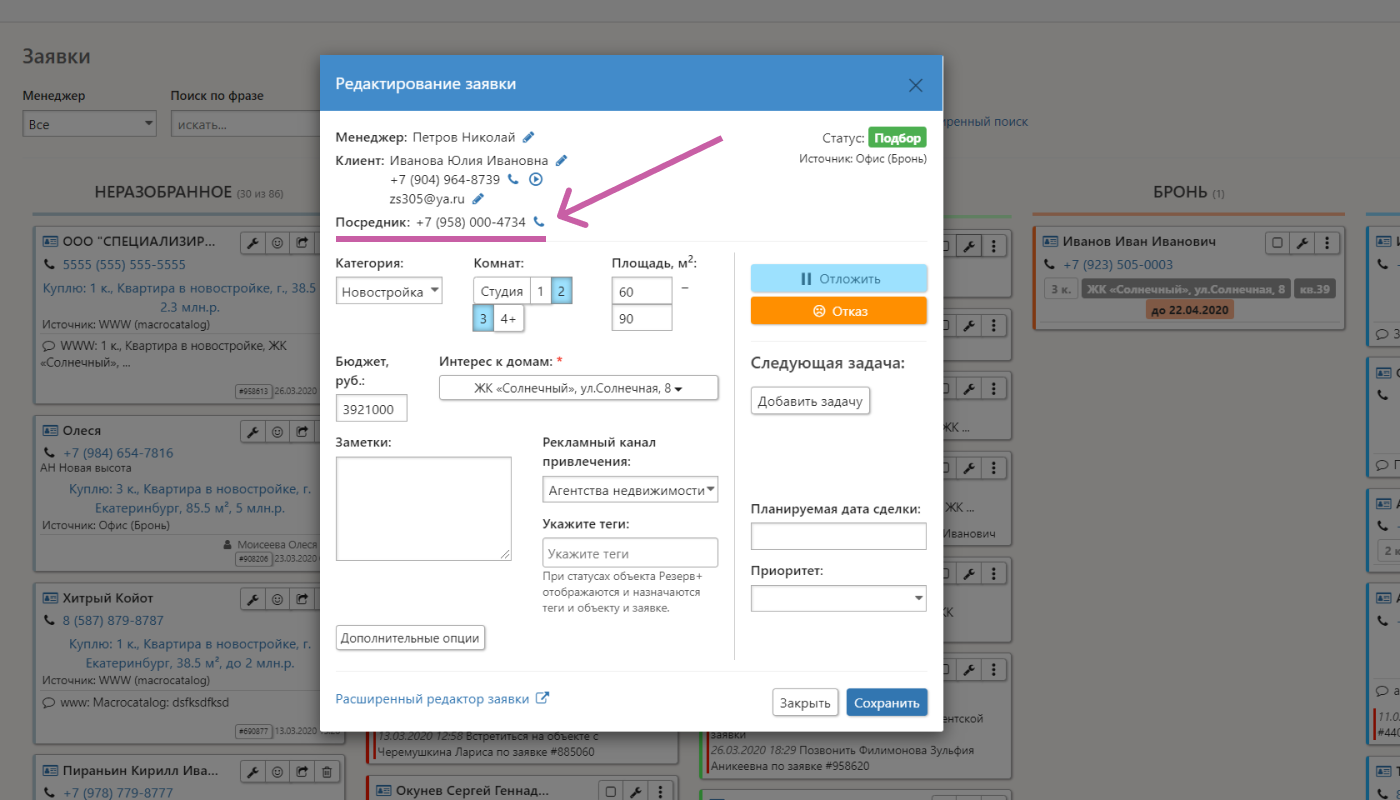Edit manager Петров Николай via pencil icon
The height and width of the screenshot is (800, 1400).
[x=528, y=137]
